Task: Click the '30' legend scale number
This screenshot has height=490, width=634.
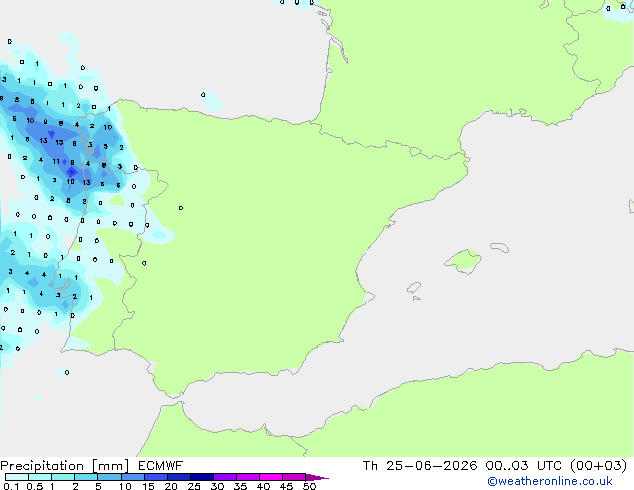Action: [x=217, y=486]
